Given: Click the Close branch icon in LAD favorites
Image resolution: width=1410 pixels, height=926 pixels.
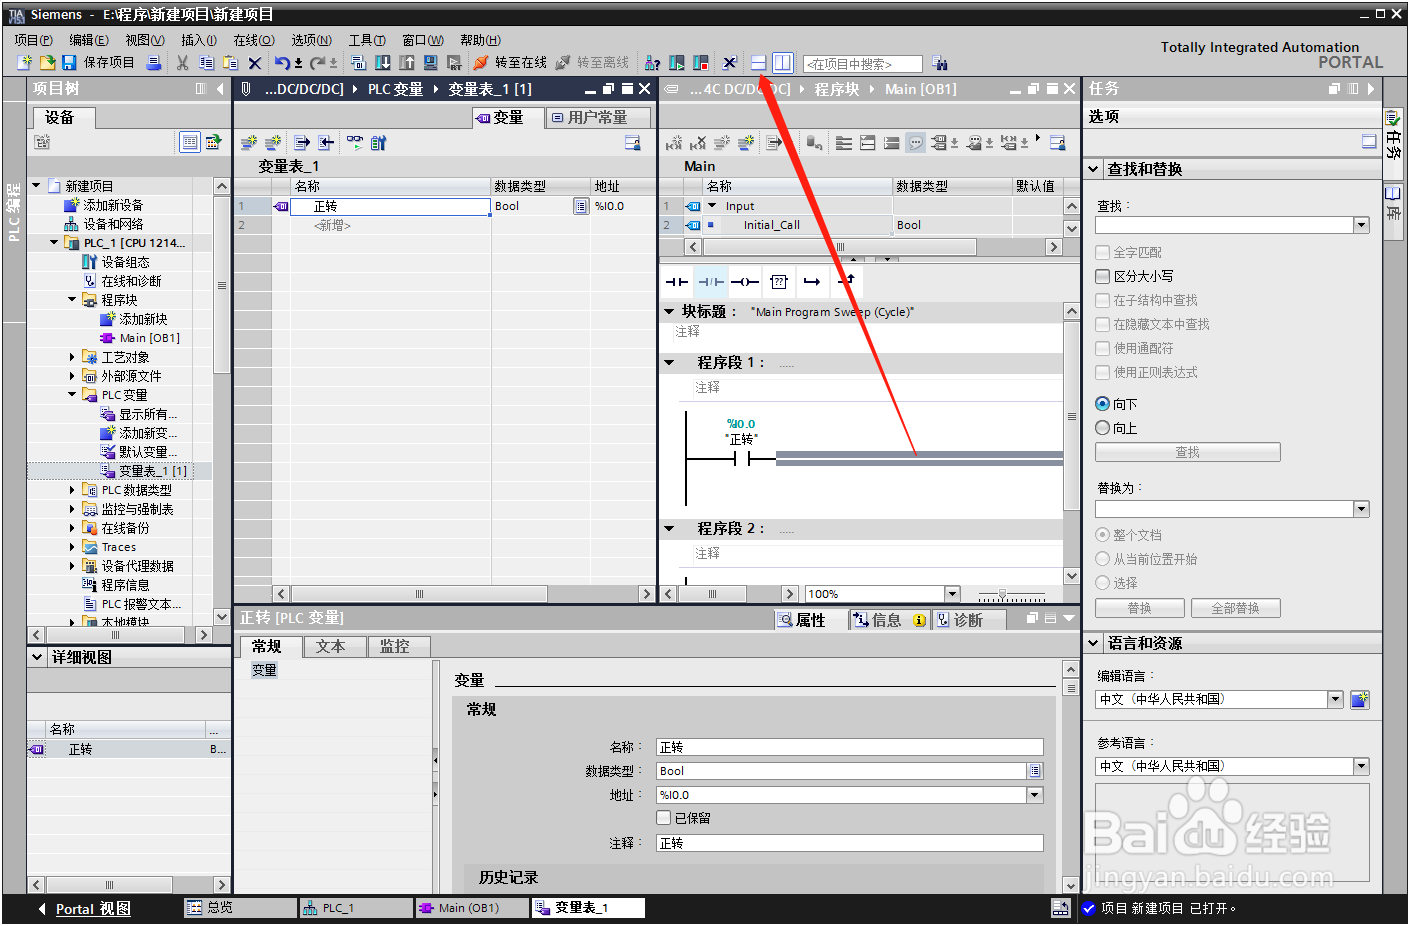Looking at the screenshot, I should pos(847,281).
